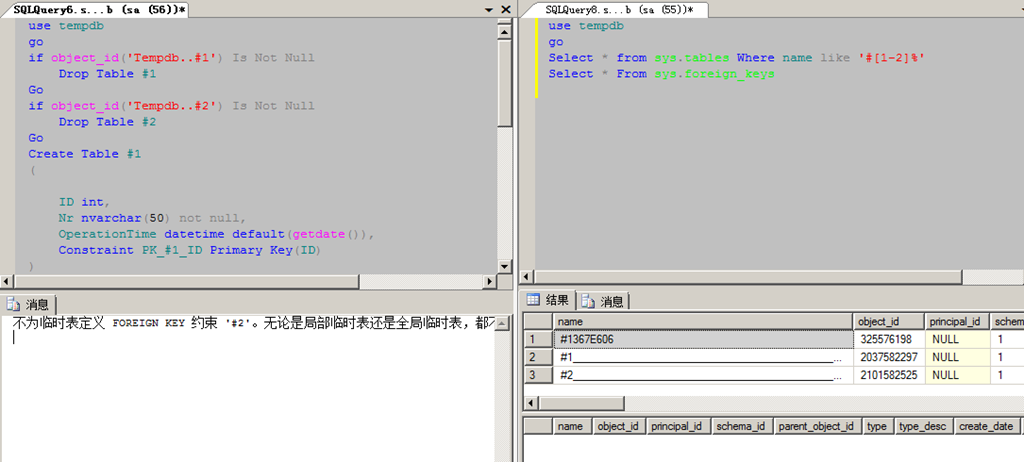
Task: Click scroll-down arrow of left editor scrollbar
Action: pos(505,265)
